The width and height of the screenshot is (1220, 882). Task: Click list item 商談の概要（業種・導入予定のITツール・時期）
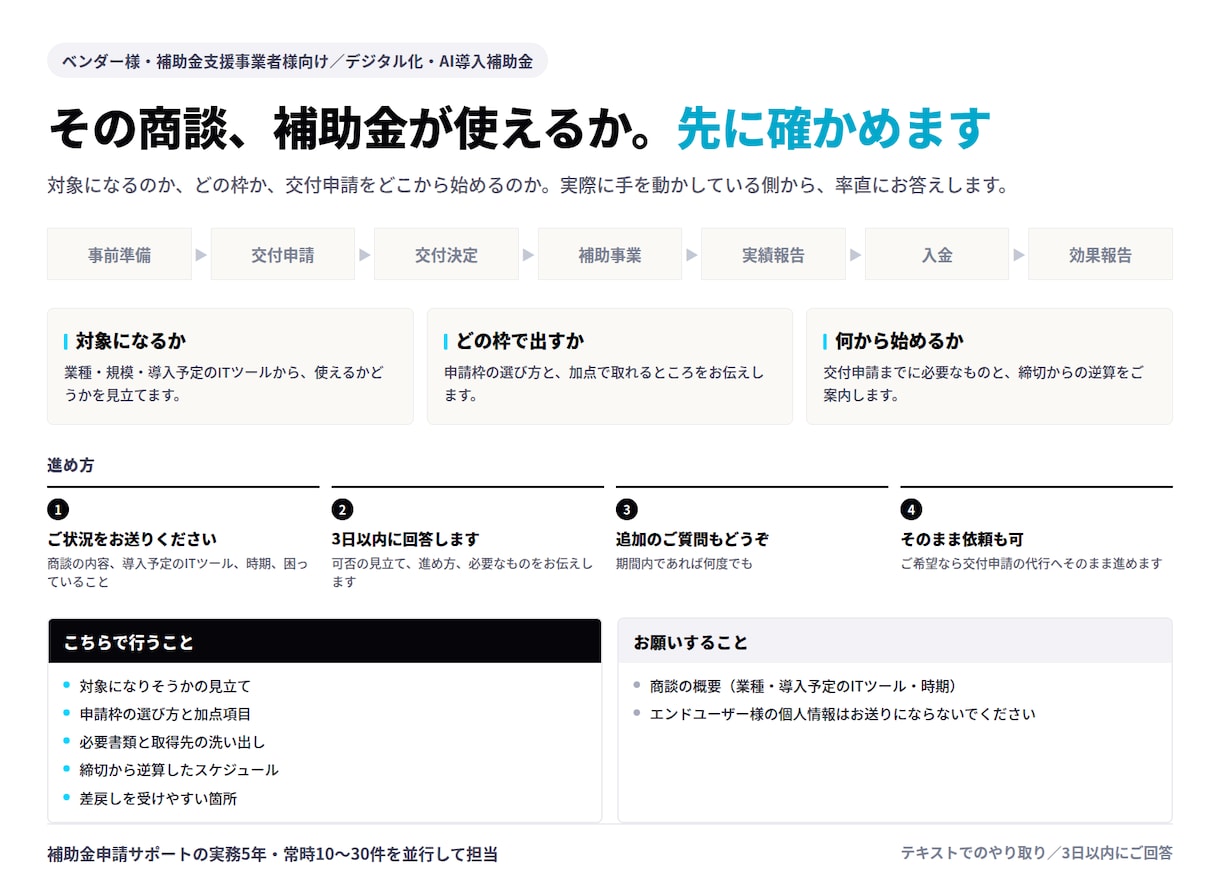click(x=806, y=686)
